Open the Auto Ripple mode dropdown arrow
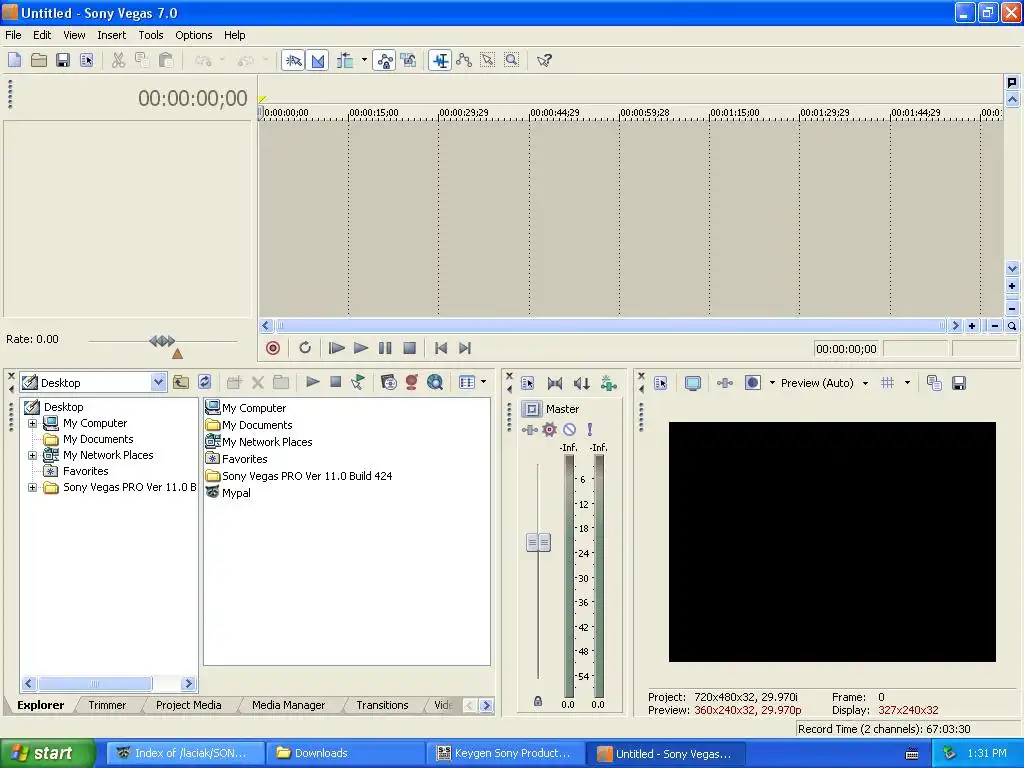This screenshot has width=1024, height=768. [364, 60]
